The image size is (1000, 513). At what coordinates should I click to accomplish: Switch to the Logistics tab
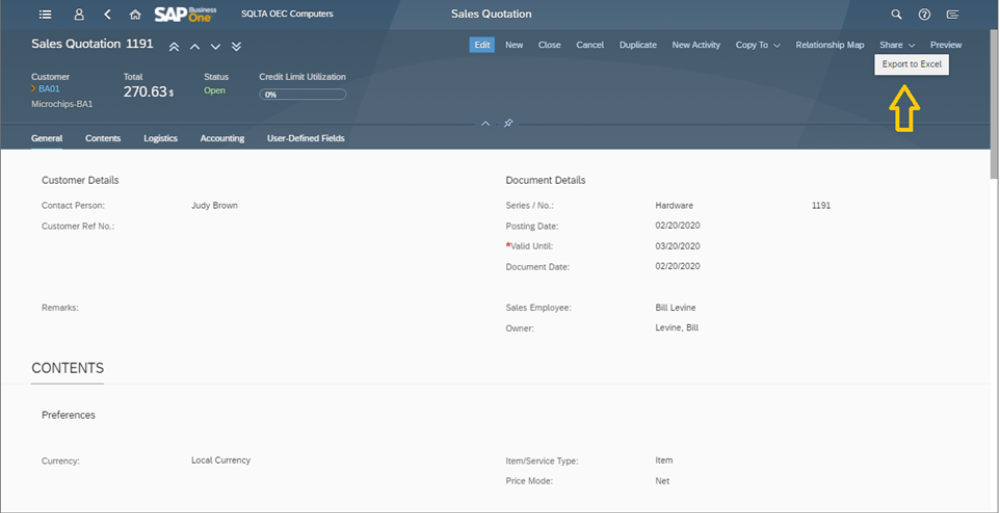pyautogui.click(x=161, y=138)
